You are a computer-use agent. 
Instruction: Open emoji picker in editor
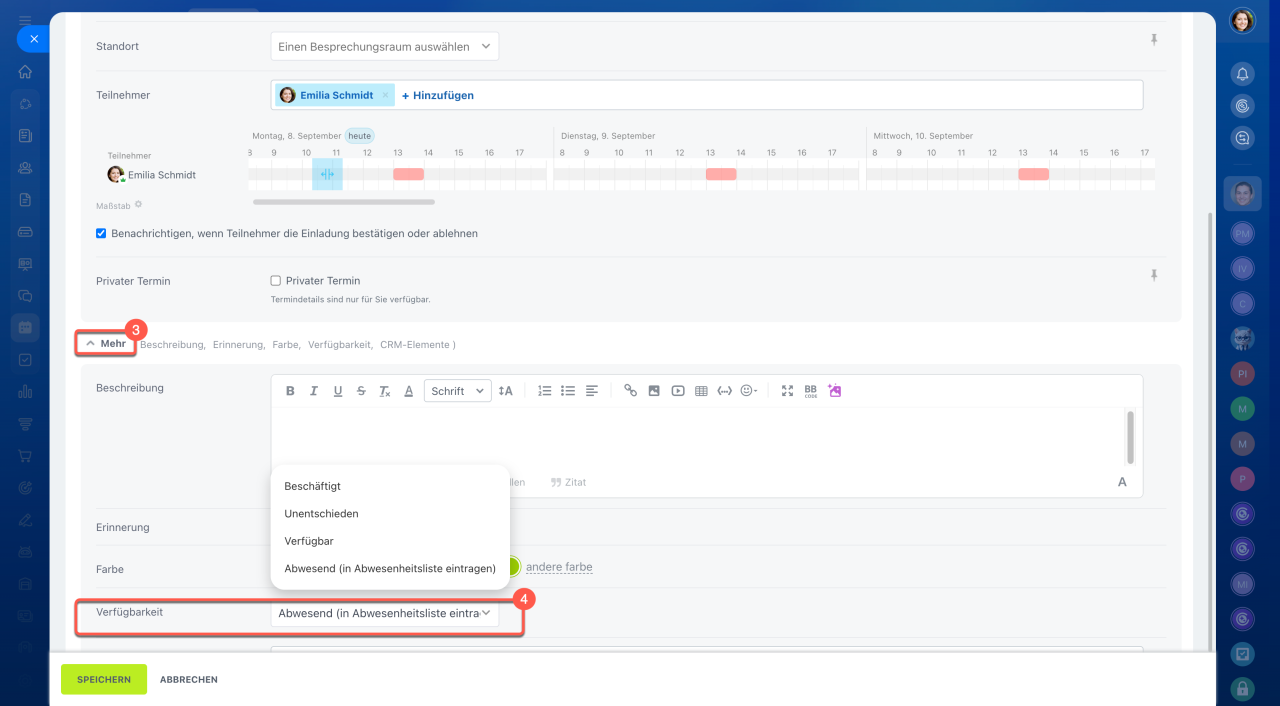pyautogui.click(x=749, y=391)
